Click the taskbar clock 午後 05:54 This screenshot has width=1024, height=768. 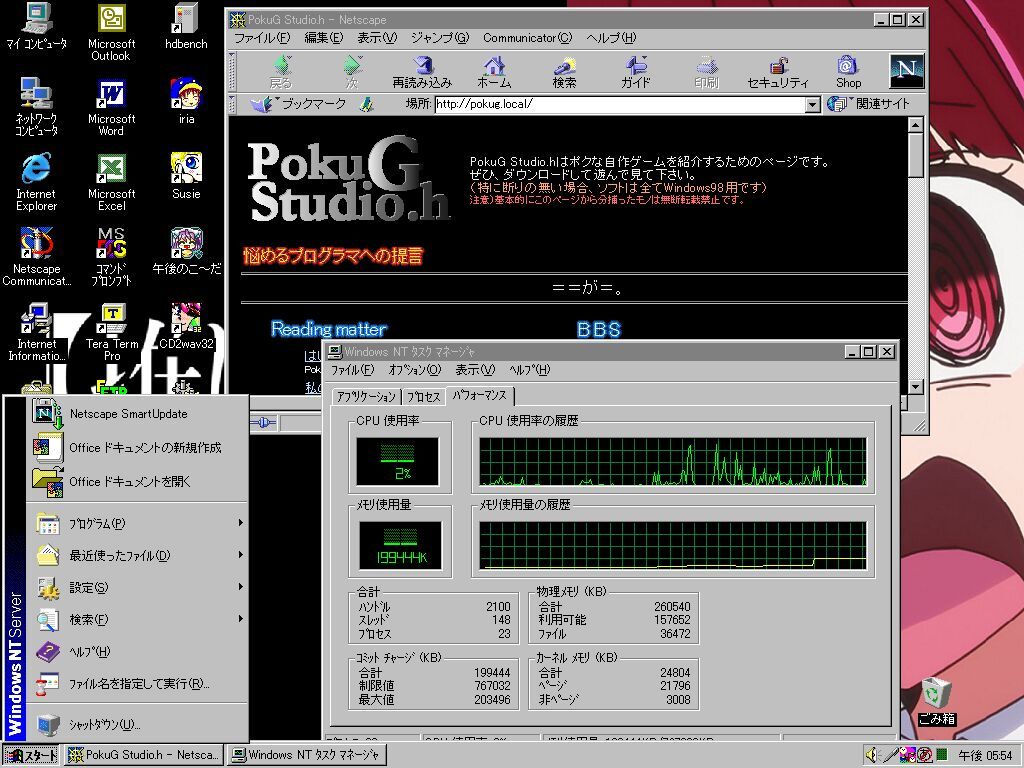pyautogui.click(x=985, y=755)
